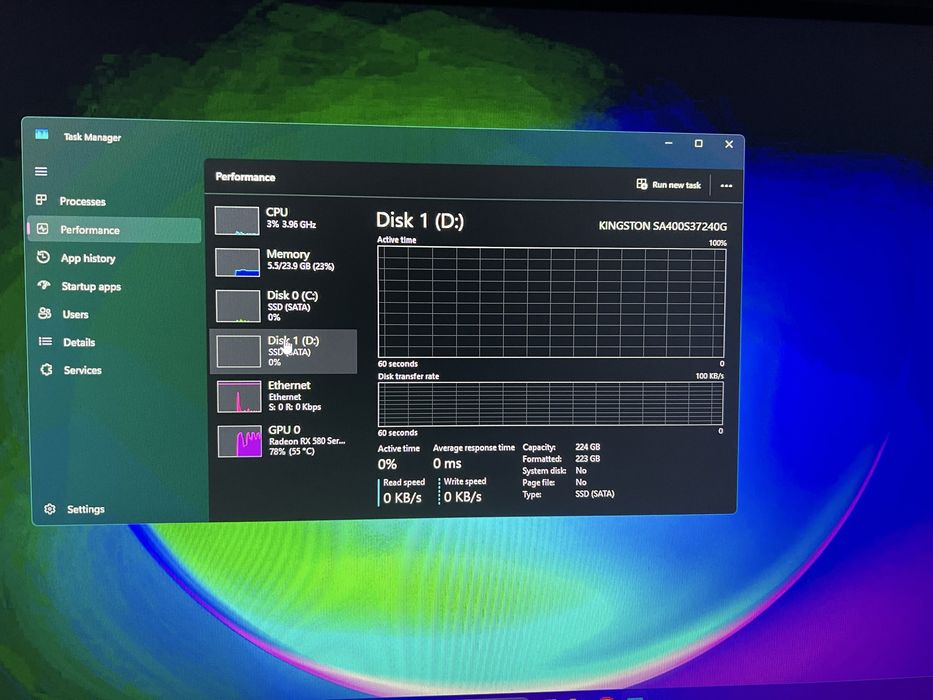Select the Ethernet graph thumbnail
933x700 pixels.
[239, 397]
